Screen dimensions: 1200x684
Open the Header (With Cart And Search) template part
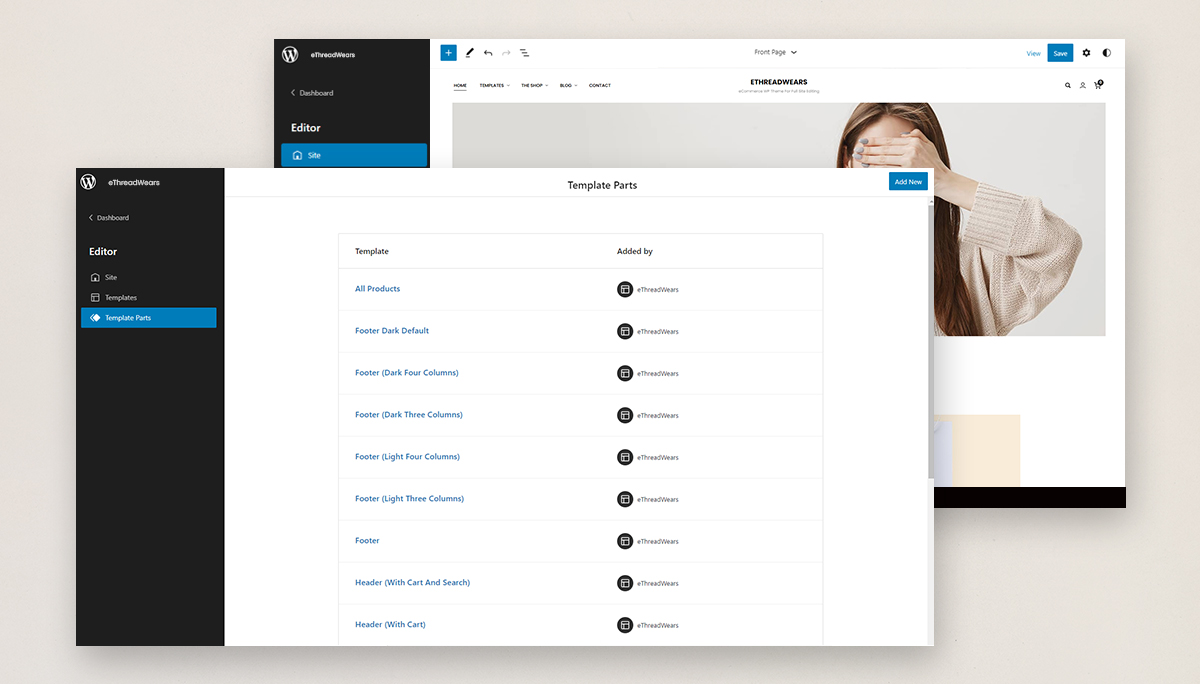pyautogui.click(x=412, y=583)
